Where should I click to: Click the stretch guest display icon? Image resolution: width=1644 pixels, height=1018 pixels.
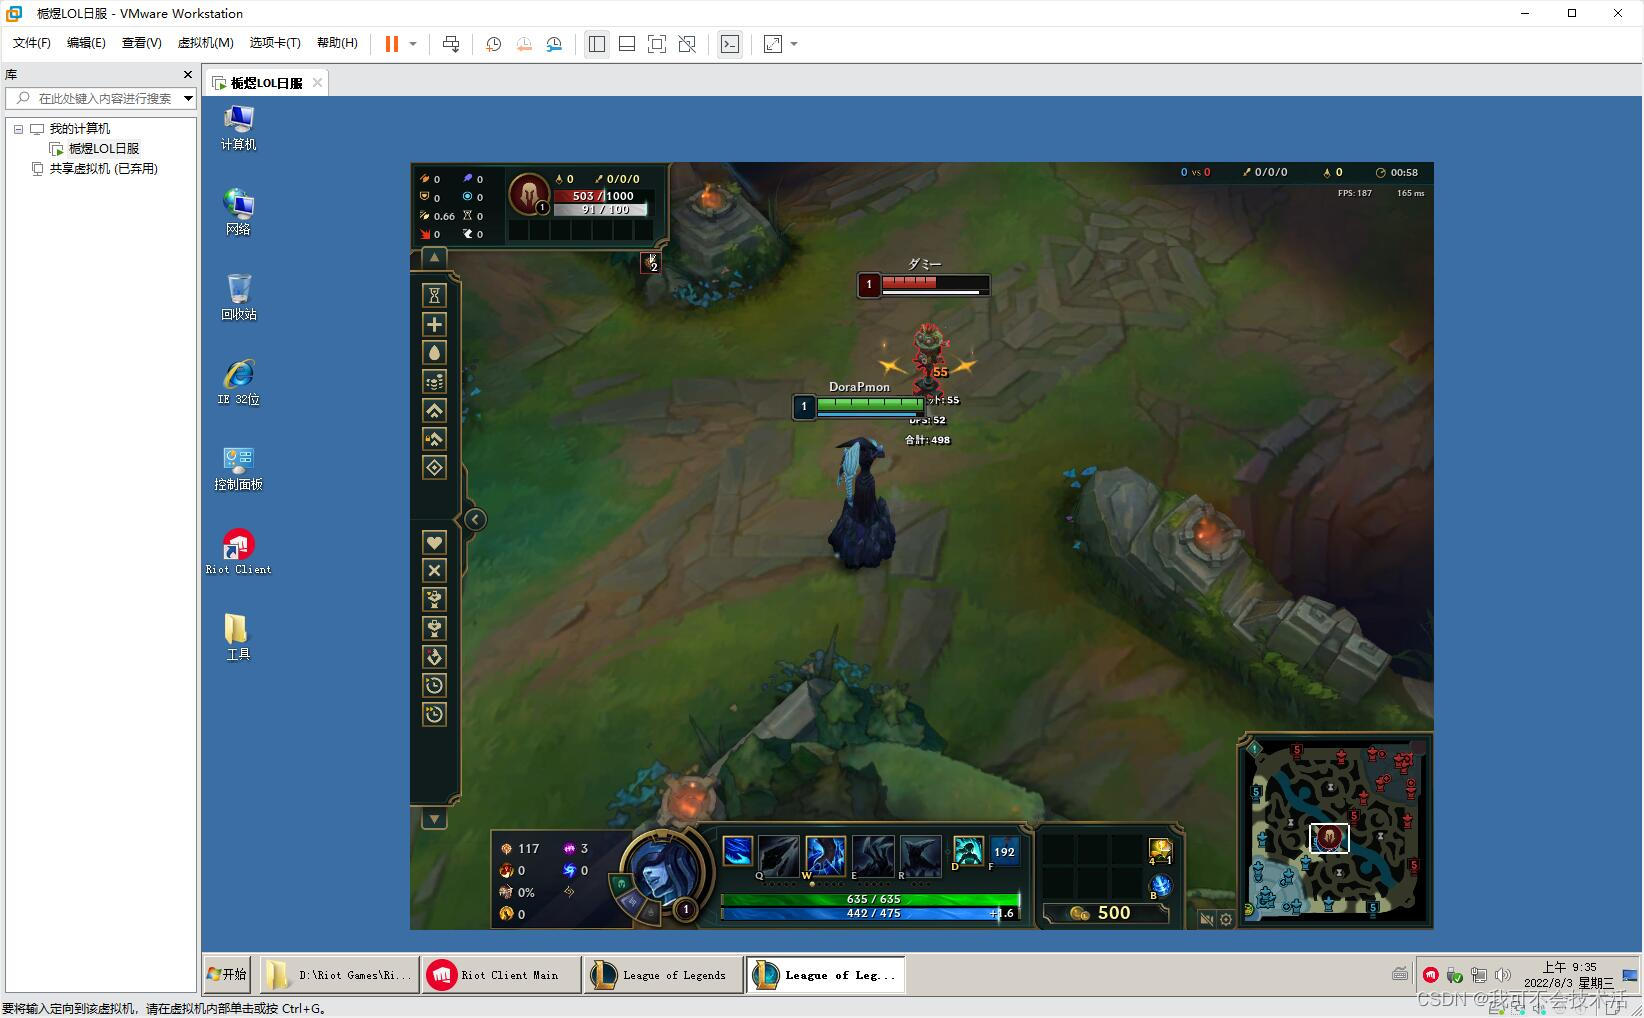pos(773,44)
